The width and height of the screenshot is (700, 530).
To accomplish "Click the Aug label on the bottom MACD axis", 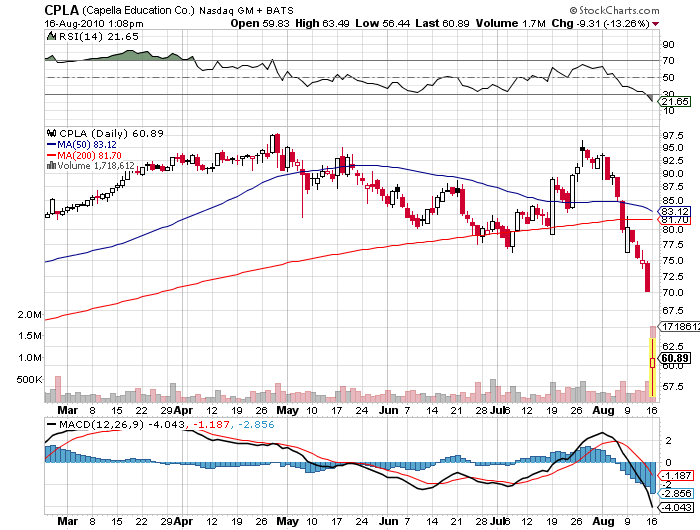I will 603,521.
